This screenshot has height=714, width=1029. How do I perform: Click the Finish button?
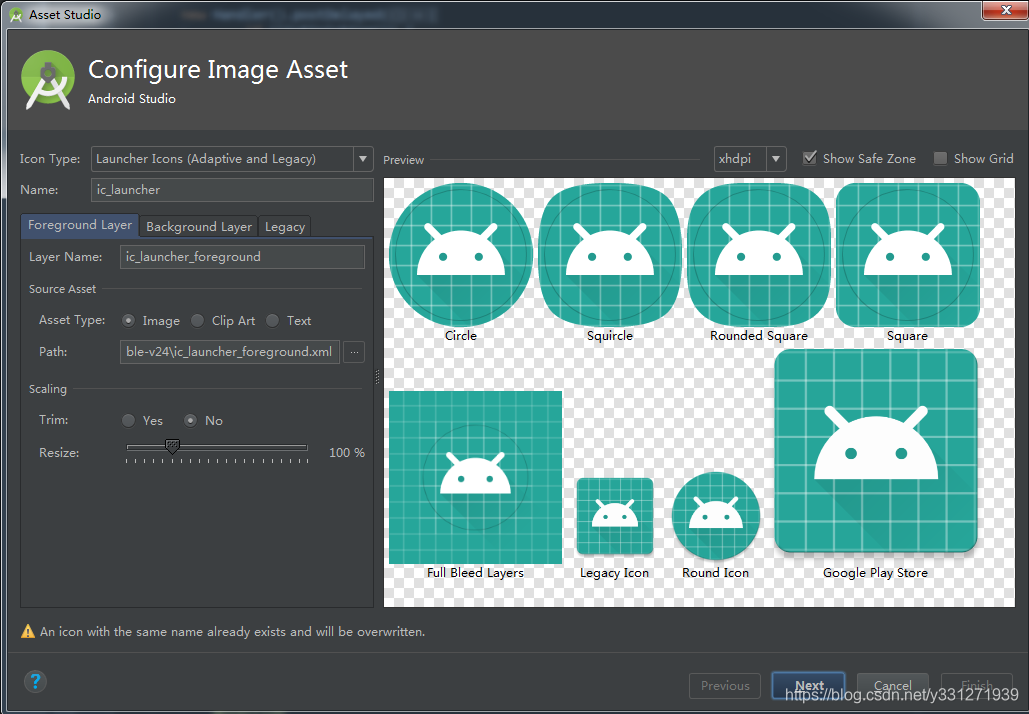click(976, 686)
